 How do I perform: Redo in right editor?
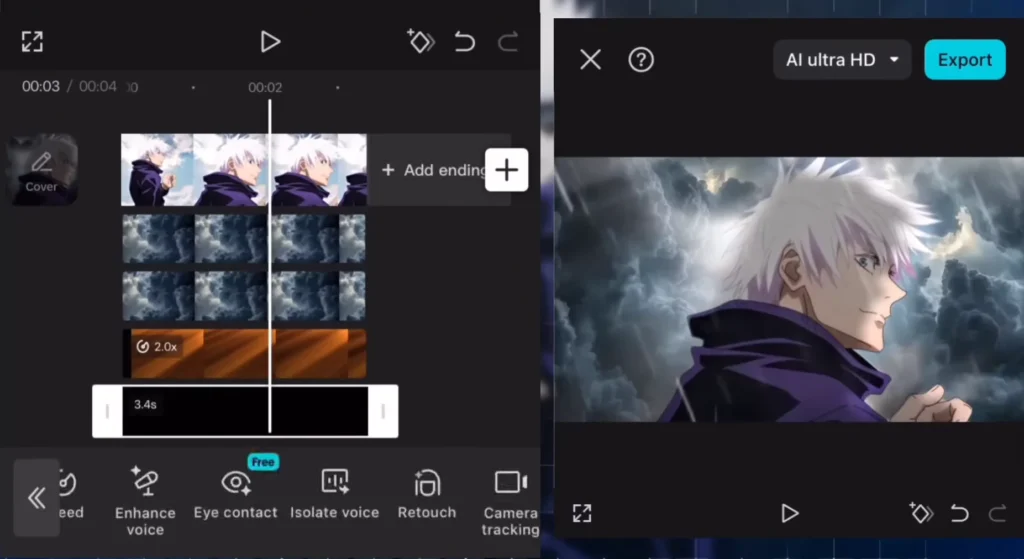[x=997, y=513]
